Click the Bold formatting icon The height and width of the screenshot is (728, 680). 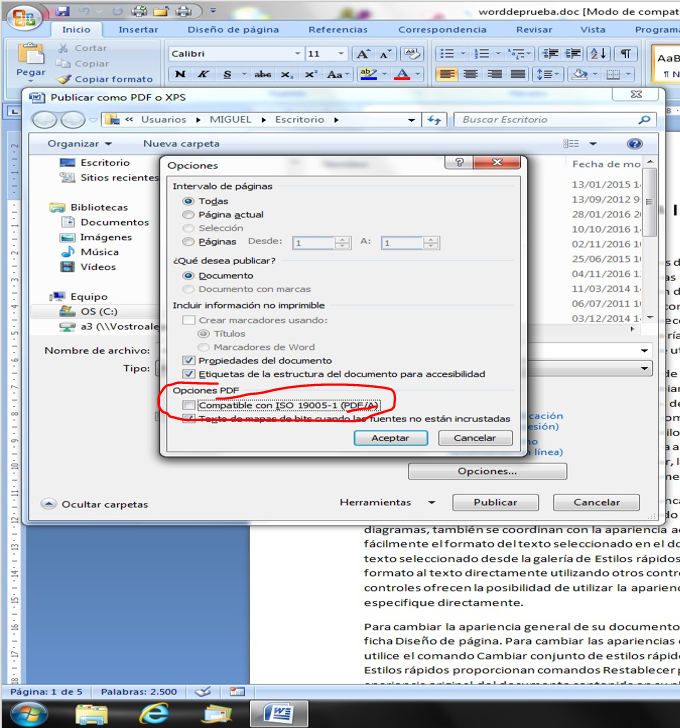click(x=180, y=74)
